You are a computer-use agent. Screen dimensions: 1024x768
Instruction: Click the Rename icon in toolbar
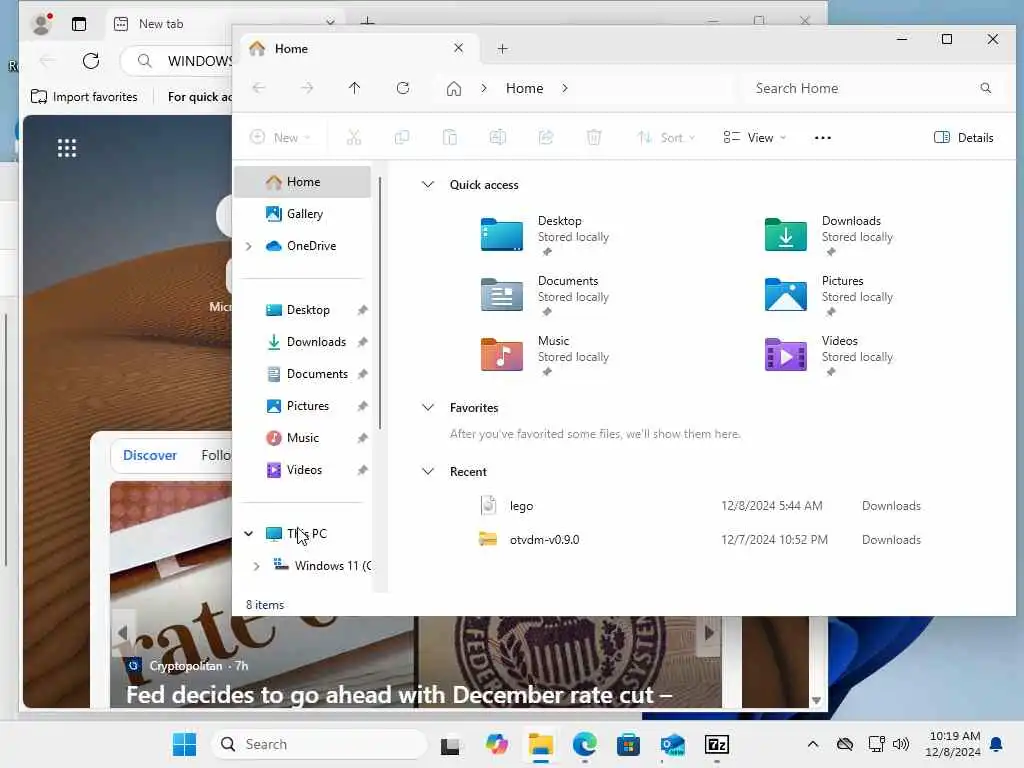pos(498,137)
